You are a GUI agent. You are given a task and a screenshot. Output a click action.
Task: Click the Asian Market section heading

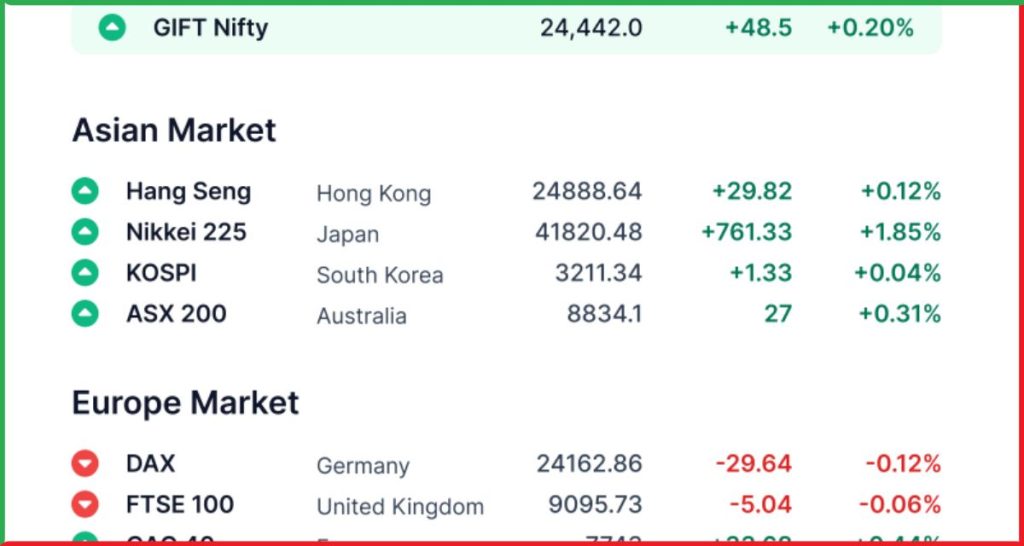tap(174, 130)
